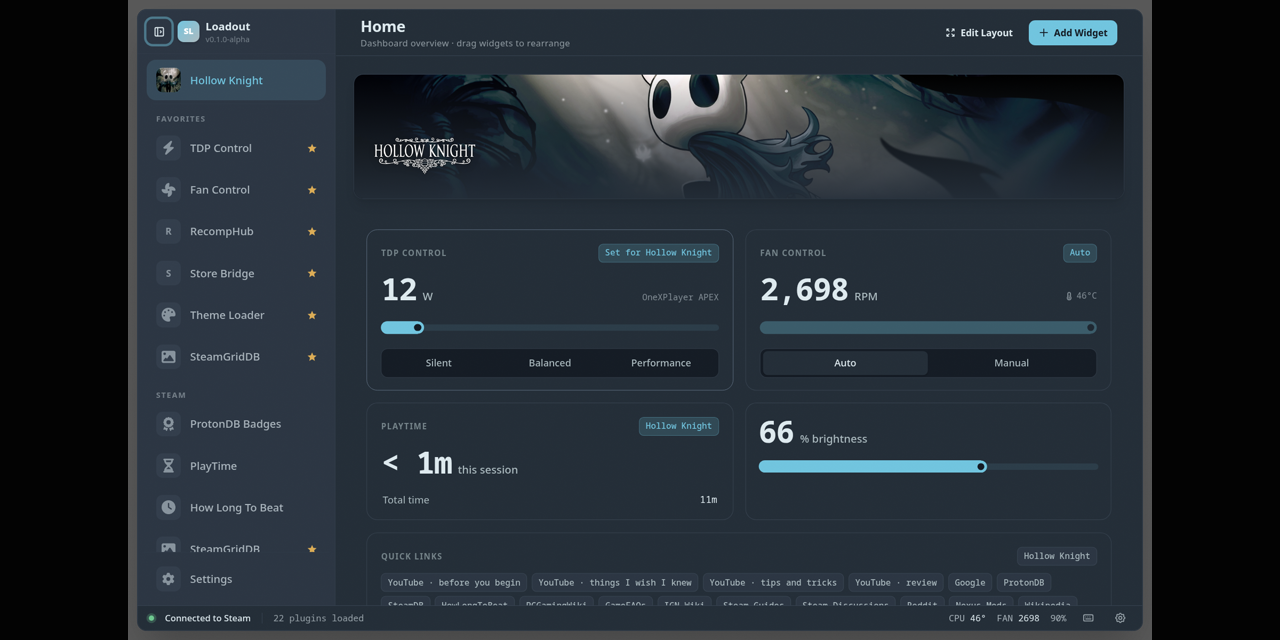Switch fan mode to Auto

(x=845, y=363)
